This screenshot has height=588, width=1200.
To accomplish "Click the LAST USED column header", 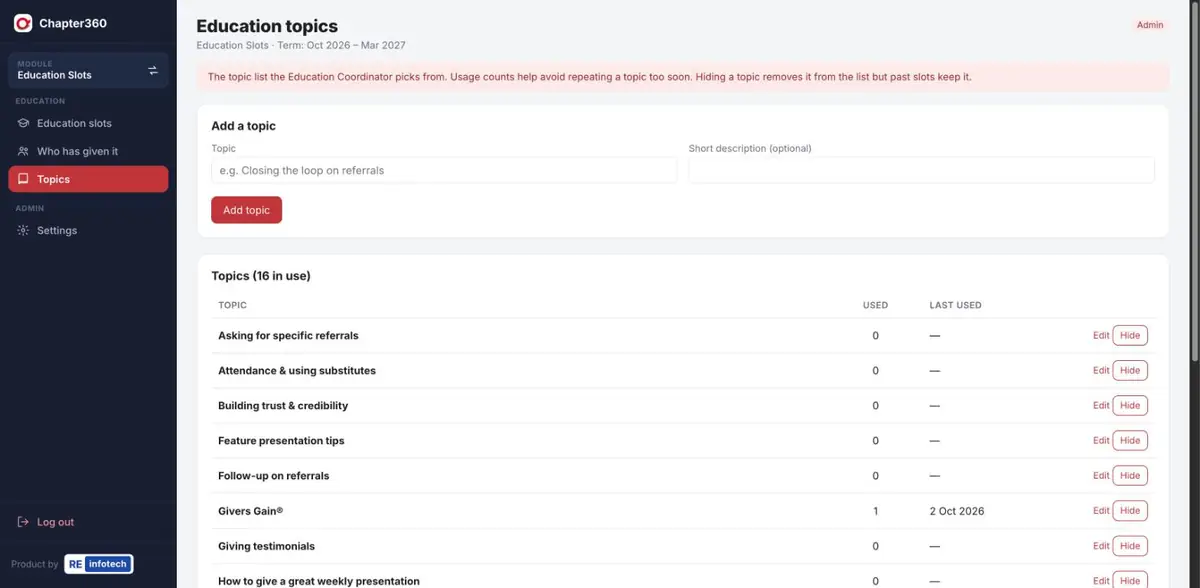I will click(955, 305).
